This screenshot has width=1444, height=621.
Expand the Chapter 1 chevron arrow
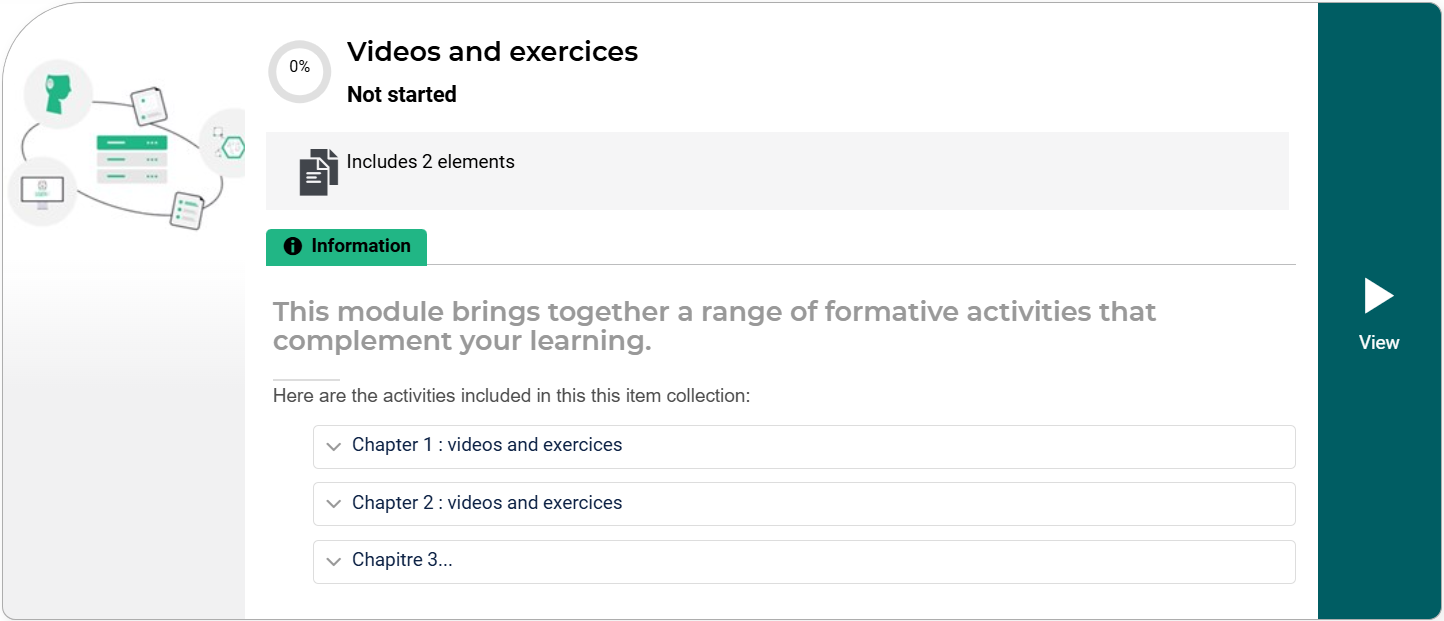[334, 447]
